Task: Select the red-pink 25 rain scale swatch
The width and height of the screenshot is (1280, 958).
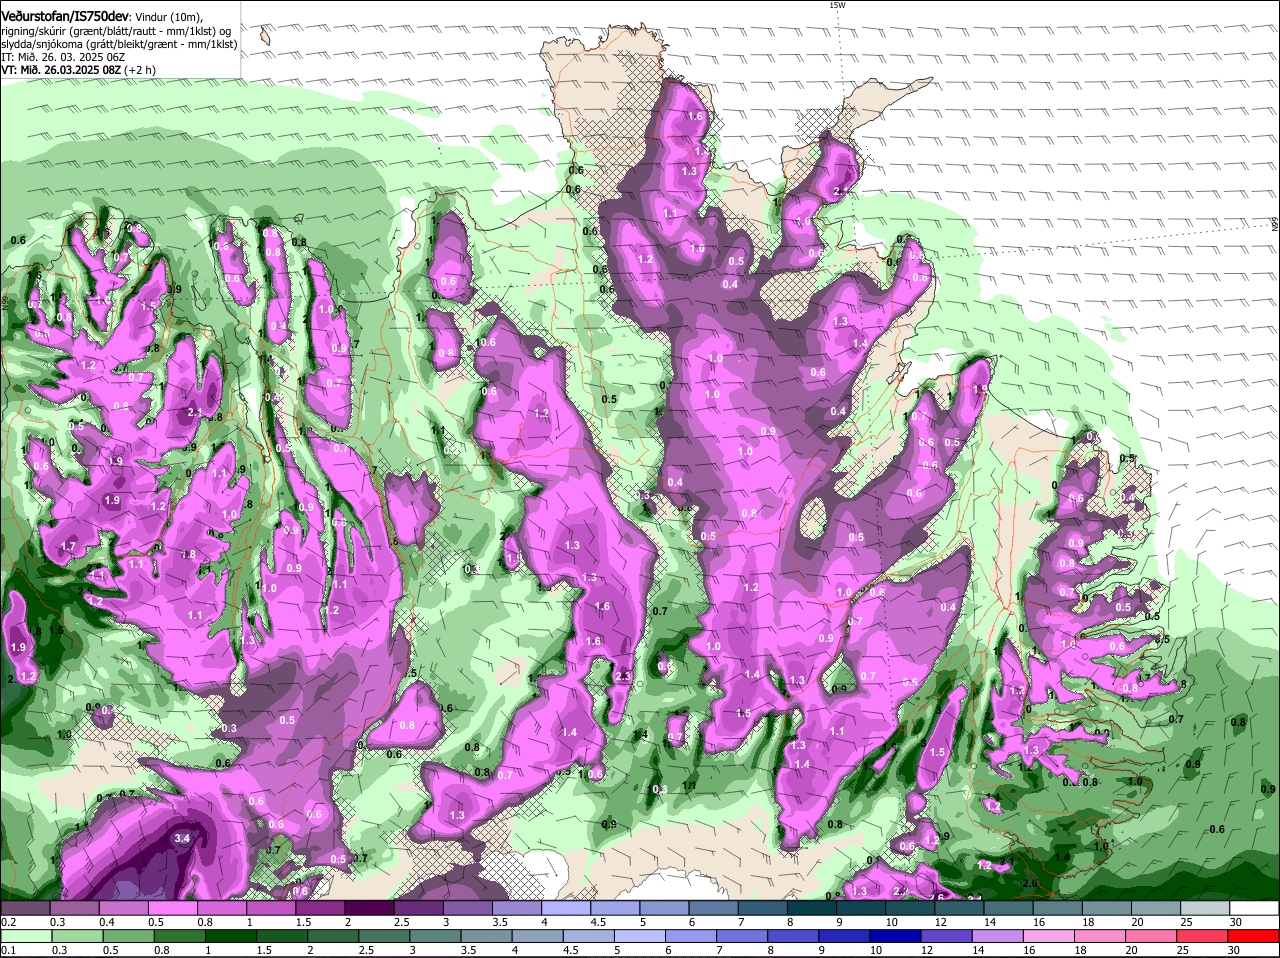Action: tap(1202, 936)
